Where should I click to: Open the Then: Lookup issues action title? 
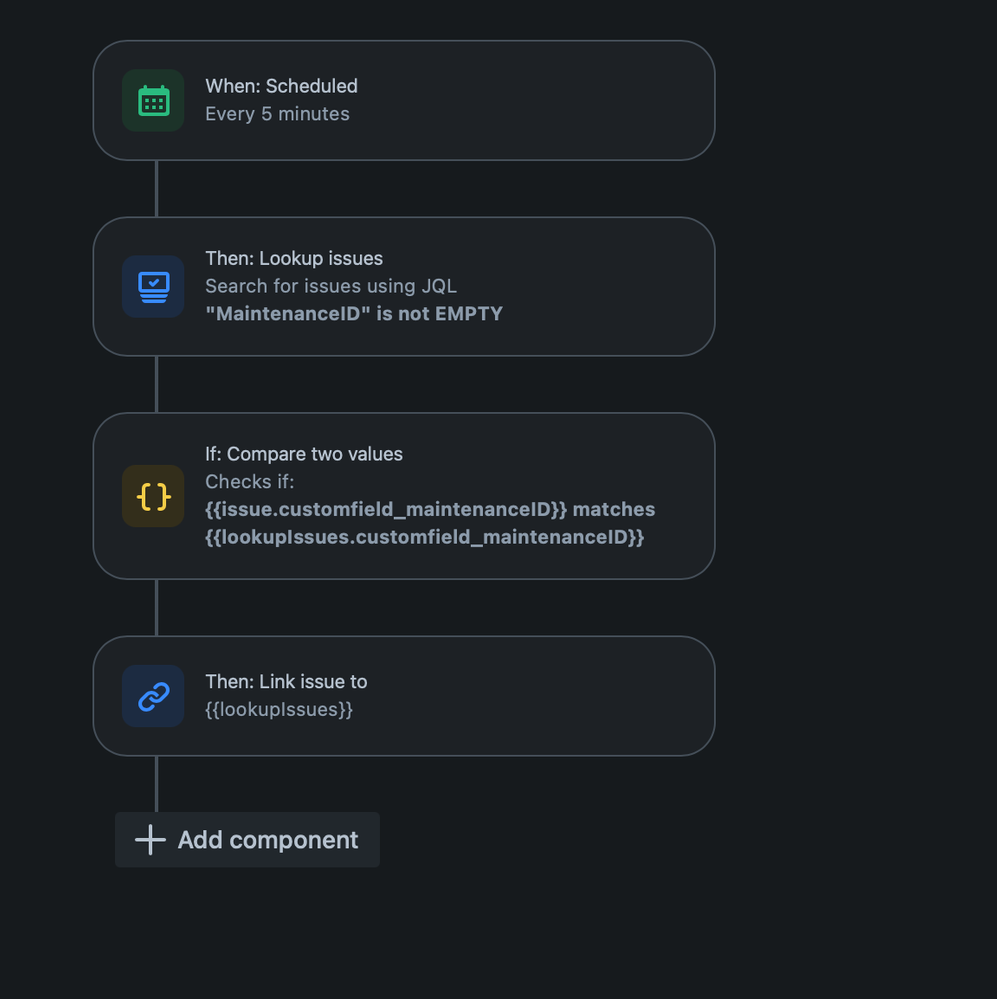click(294, 259)
